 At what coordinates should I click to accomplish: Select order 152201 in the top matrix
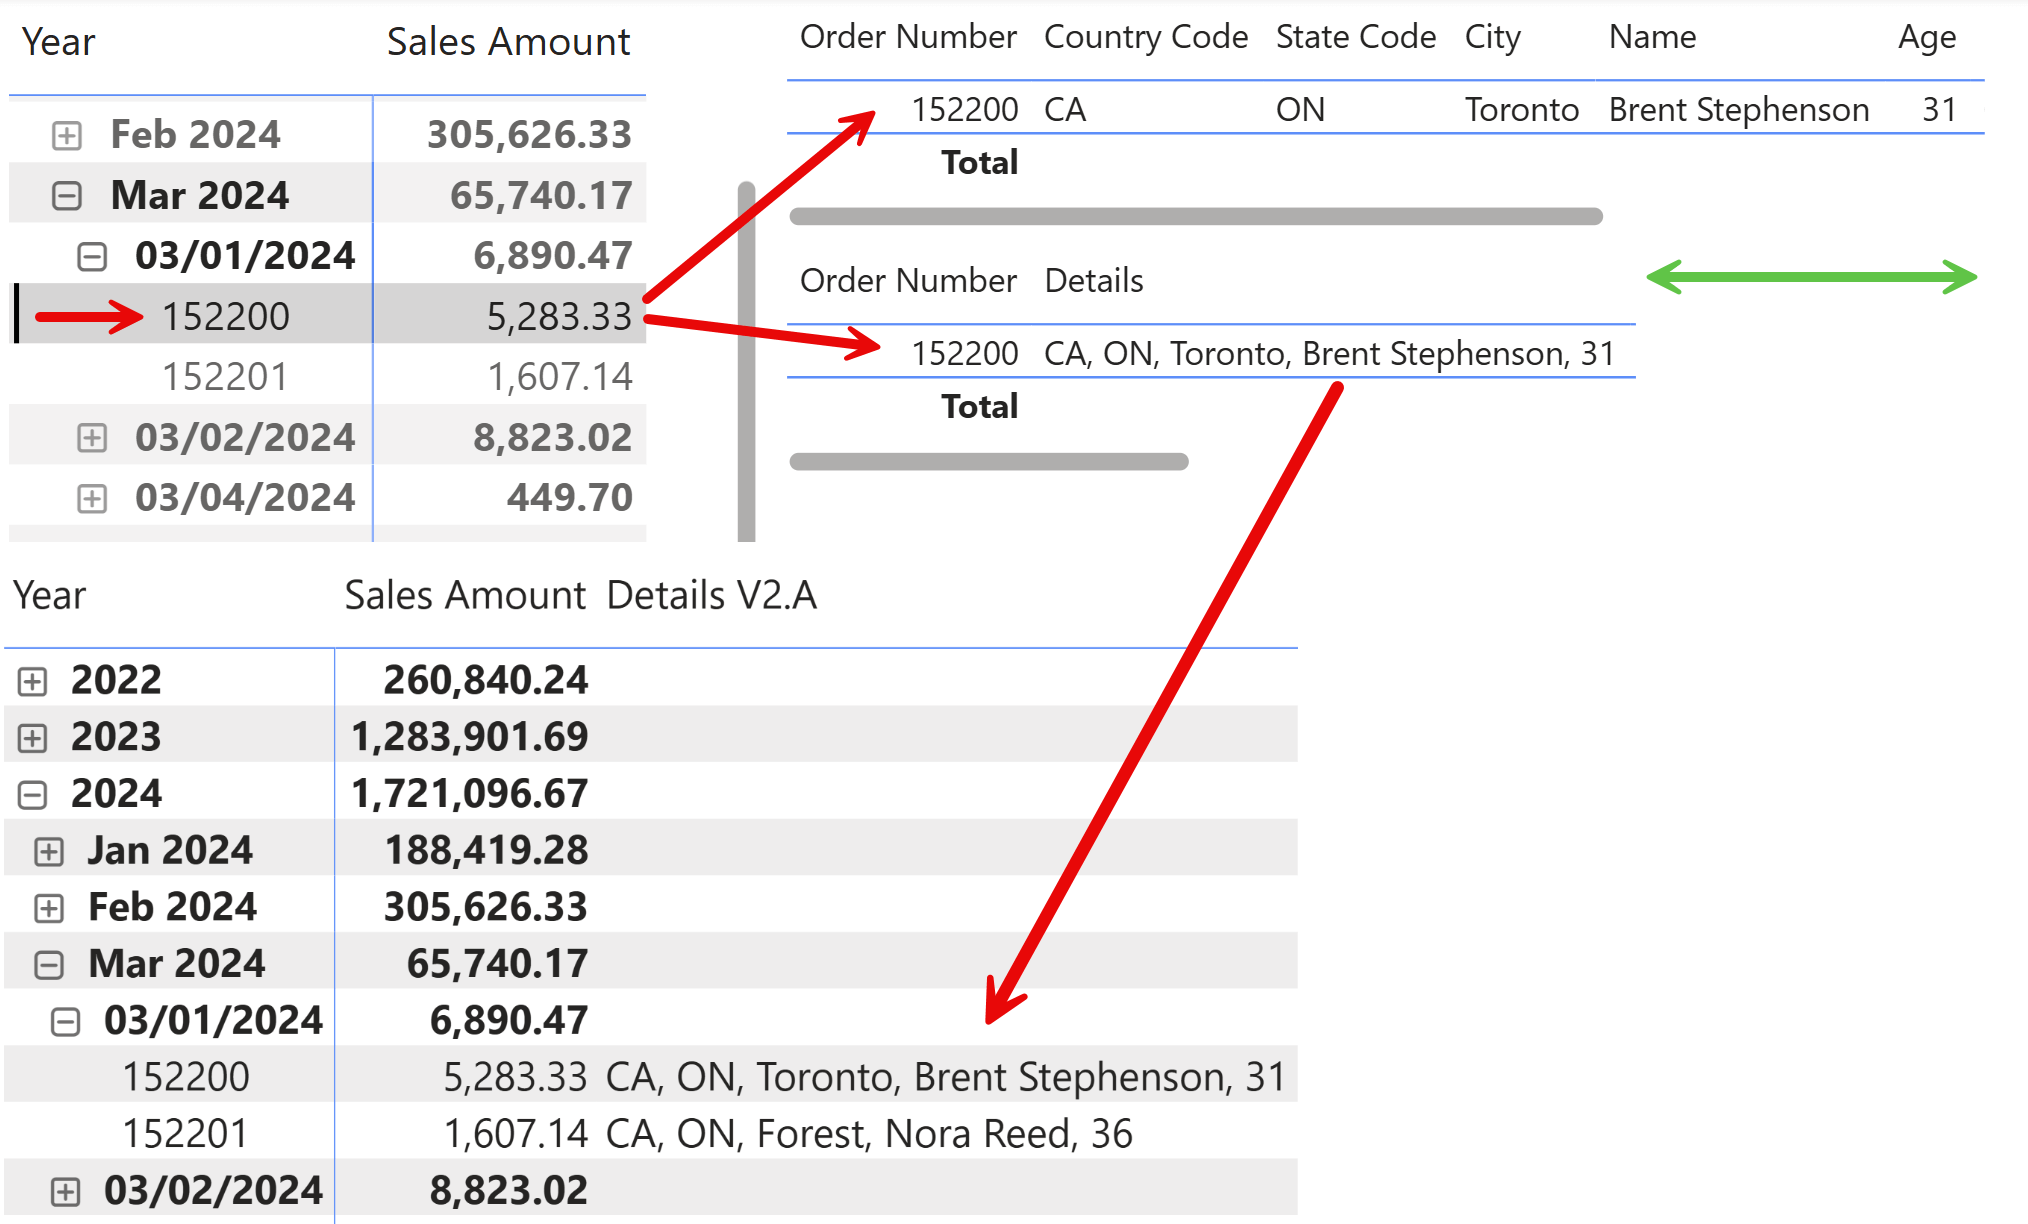point(225,377)
